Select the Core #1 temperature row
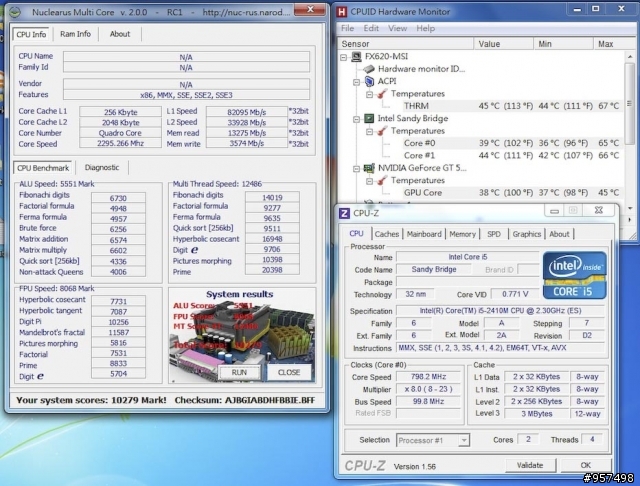 [x=512, y=155]
